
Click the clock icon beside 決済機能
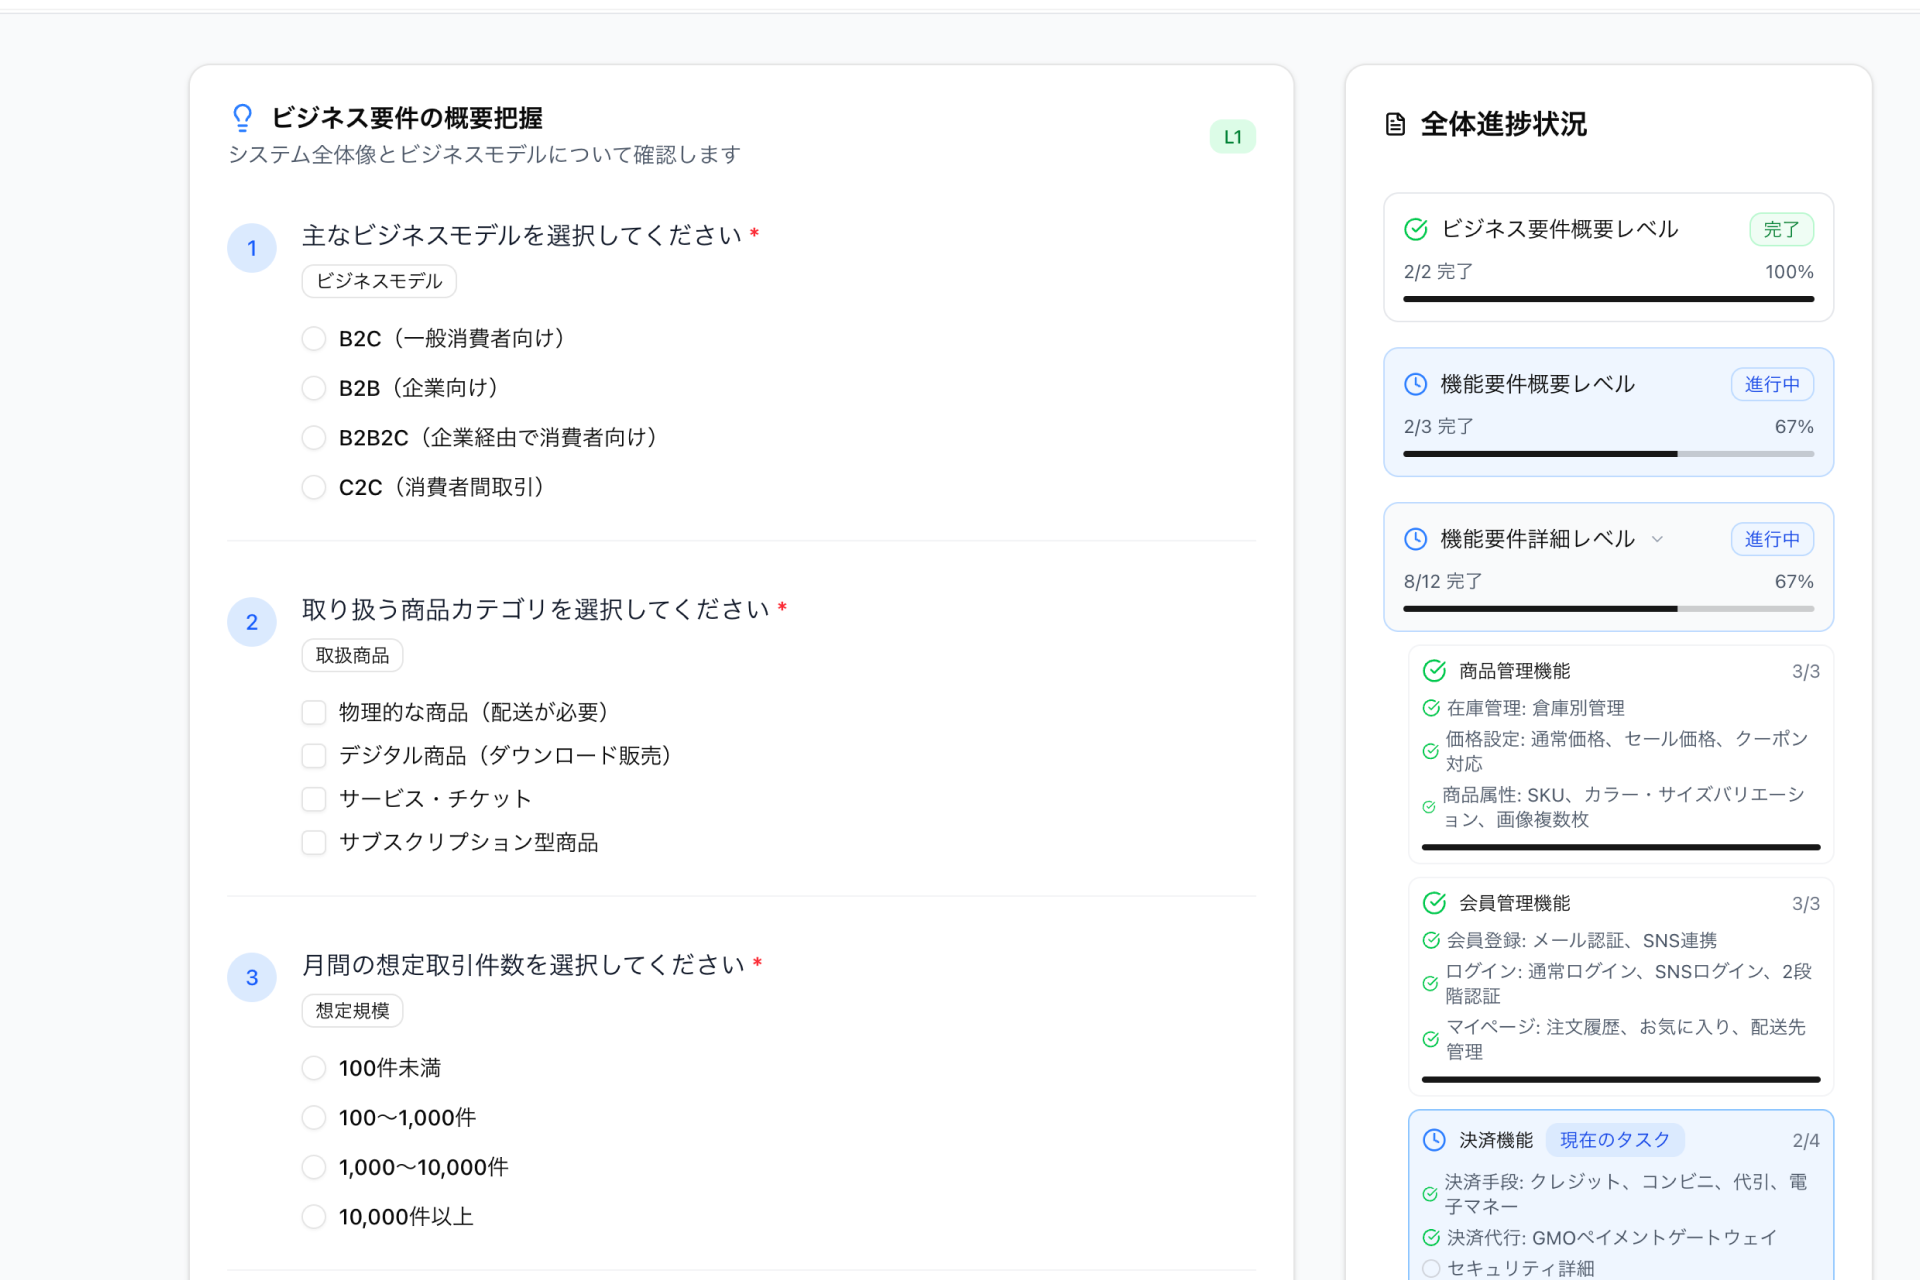1435,1139
